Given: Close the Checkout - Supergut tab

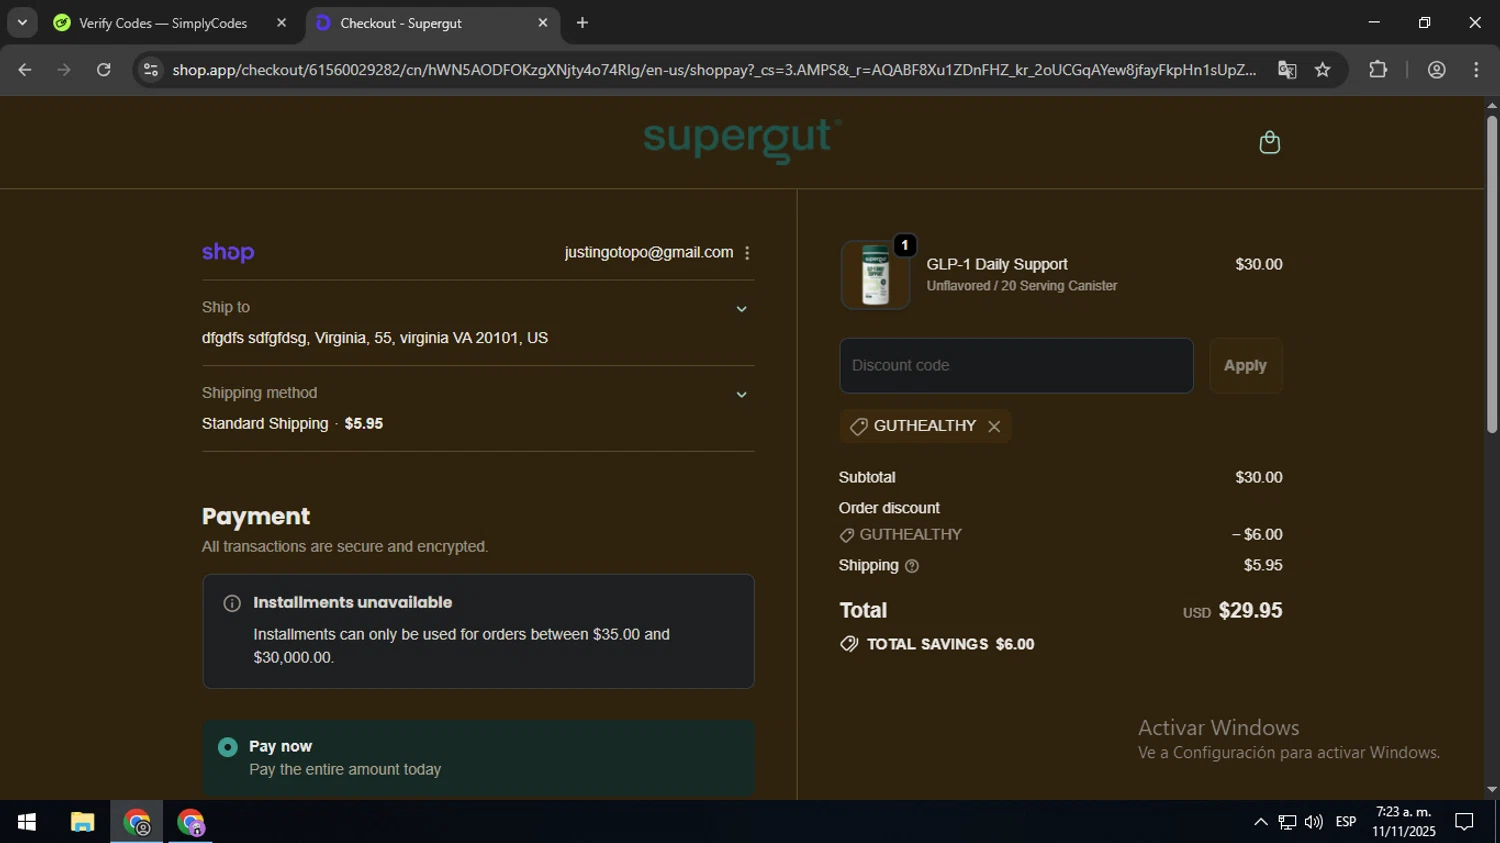Looking at the screenshot, I should (543, 23).
